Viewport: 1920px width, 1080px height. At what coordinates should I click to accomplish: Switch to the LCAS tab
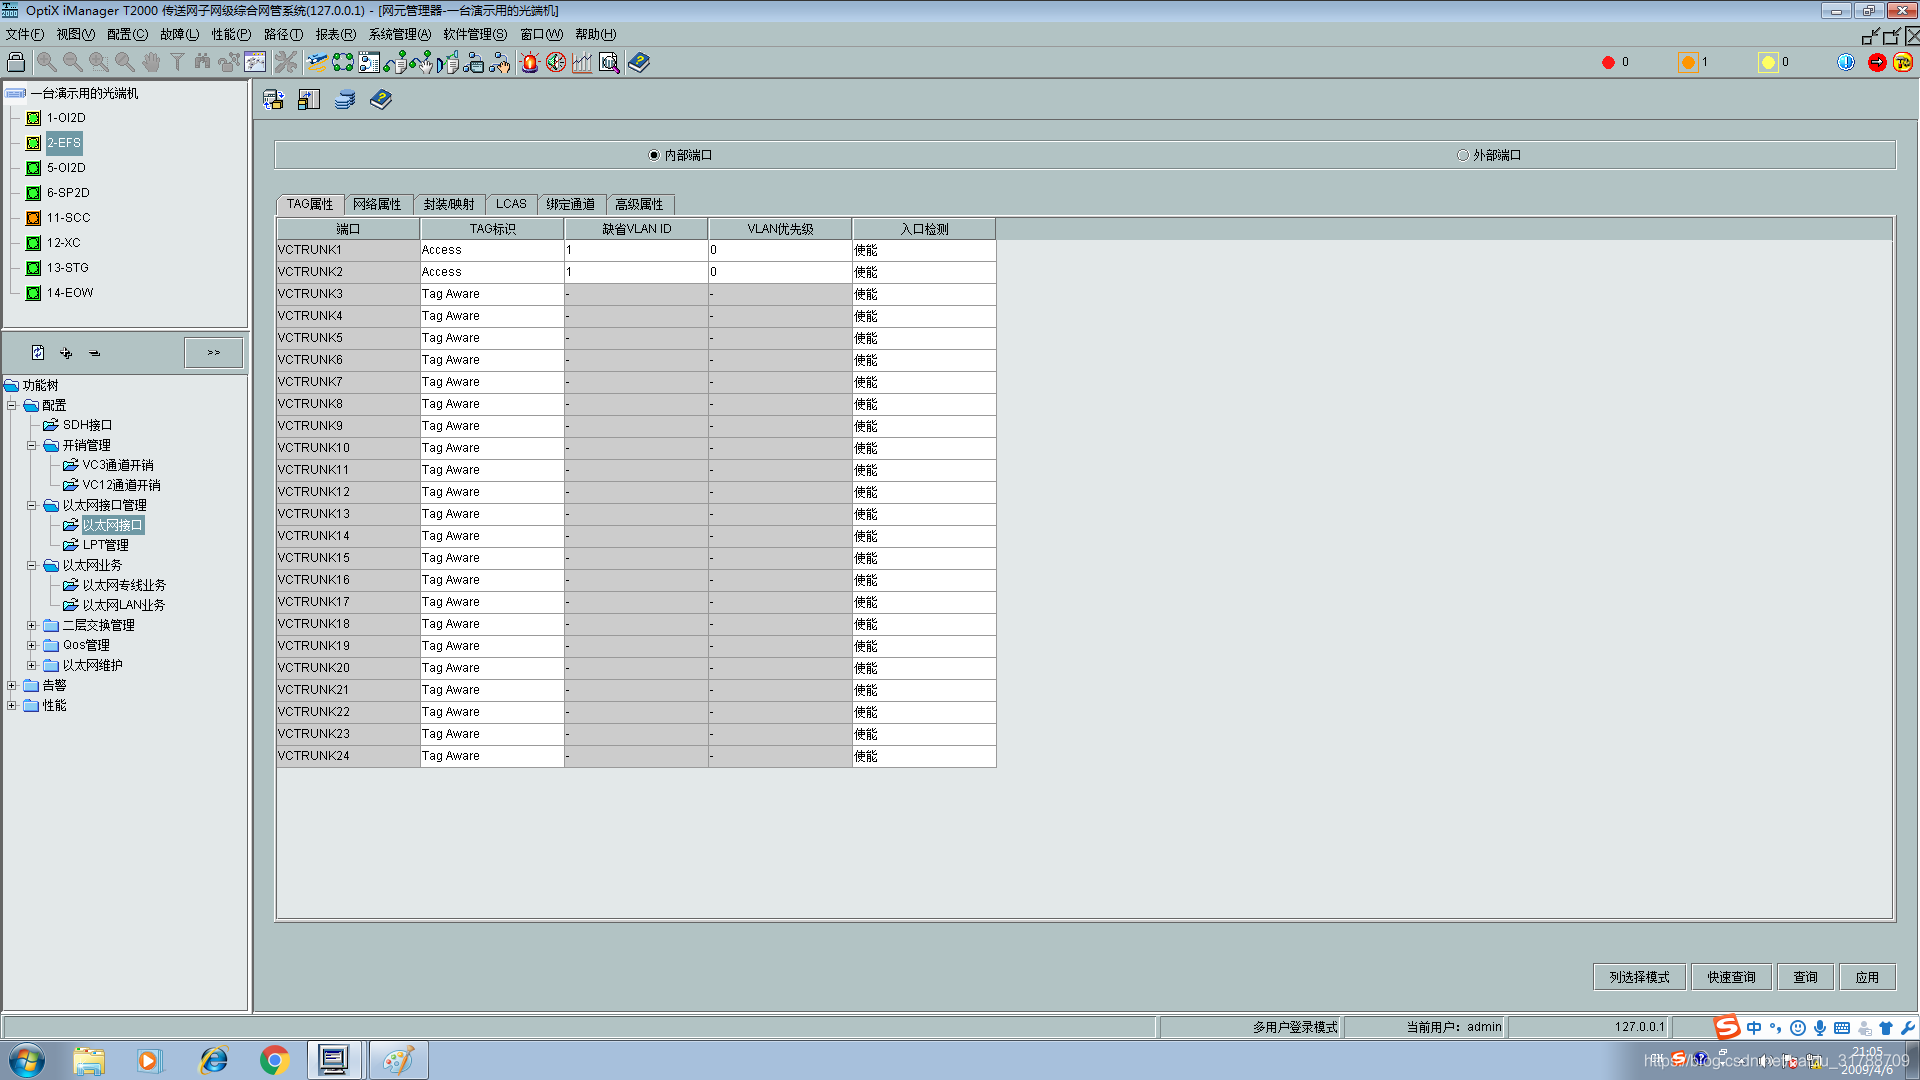(510, 204)
